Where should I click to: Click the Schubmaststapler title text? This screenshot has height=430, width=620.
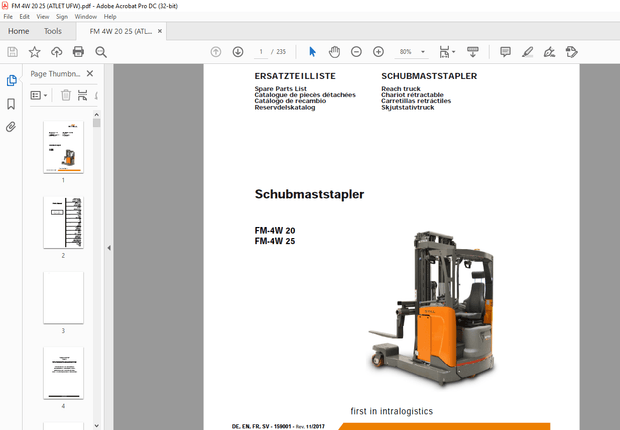point(309,194)
